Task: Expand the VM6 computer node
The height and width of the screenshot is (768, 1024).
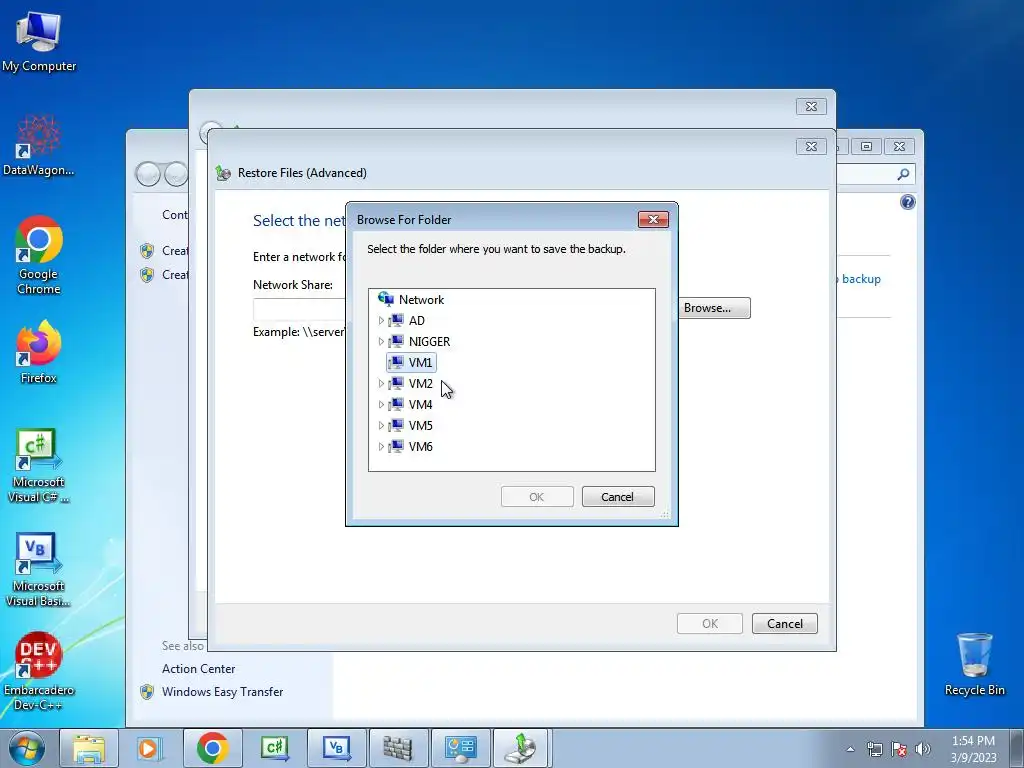Action: [x=381, y=447]
